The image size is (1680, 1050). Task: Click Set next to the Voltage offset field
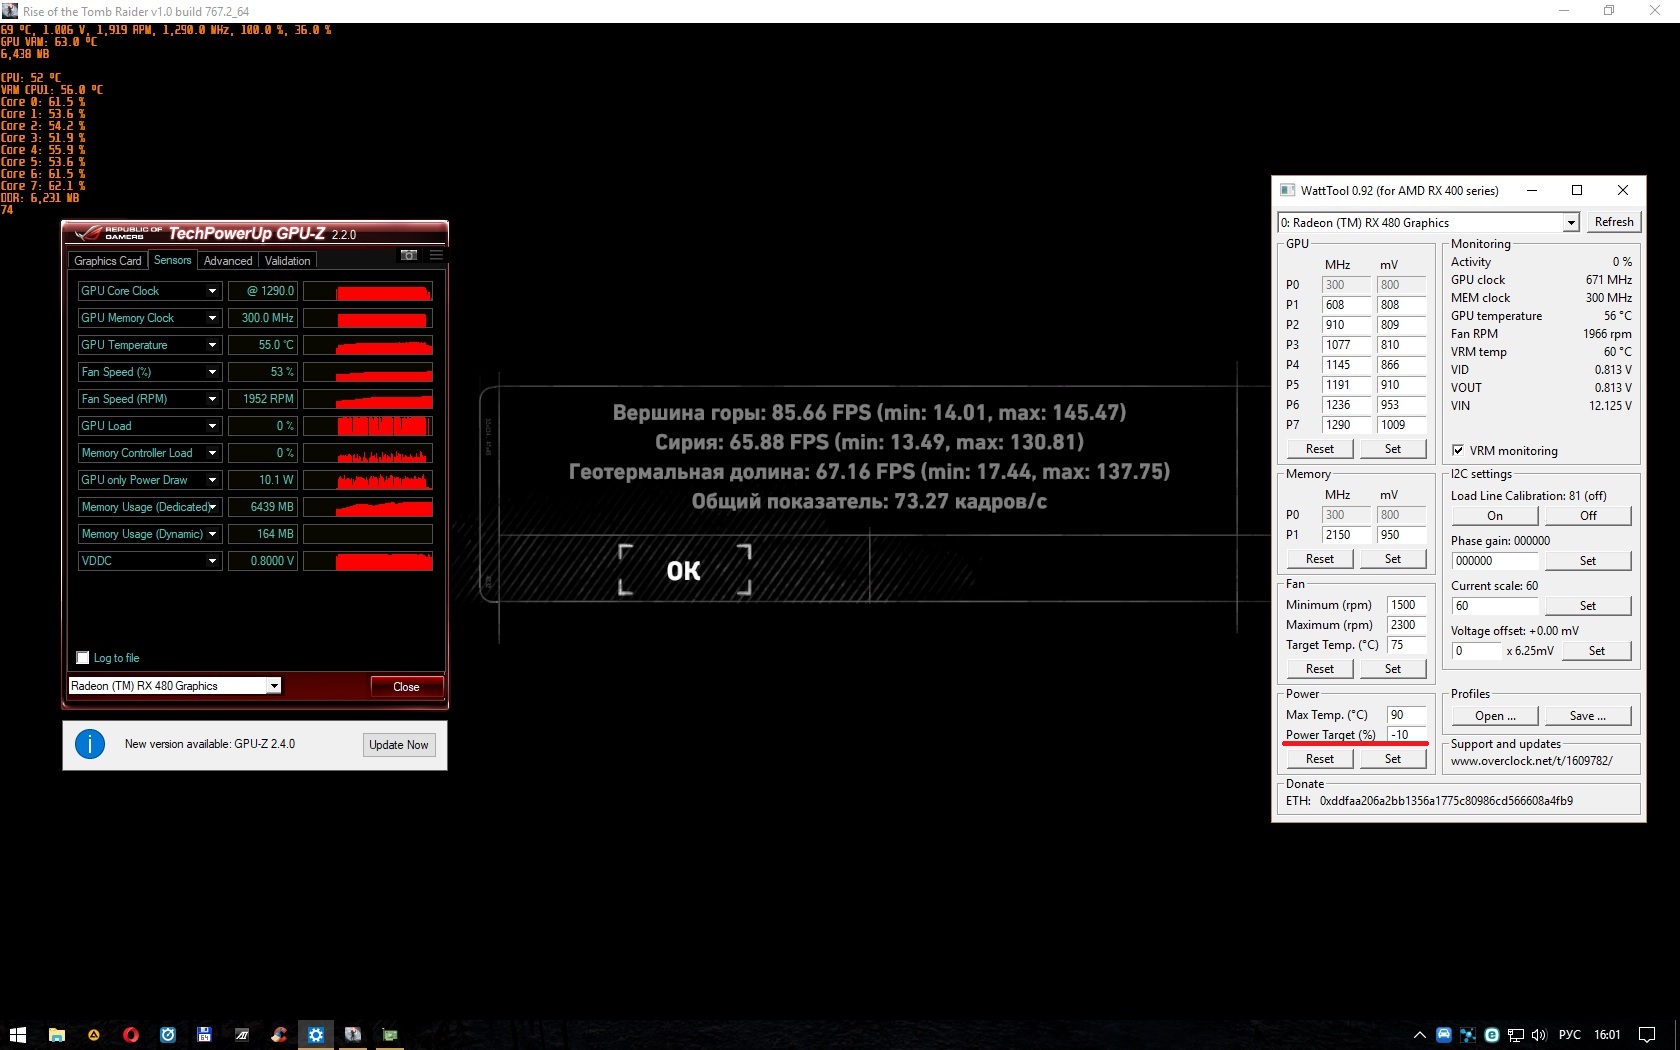click(x=1597, y=651)
